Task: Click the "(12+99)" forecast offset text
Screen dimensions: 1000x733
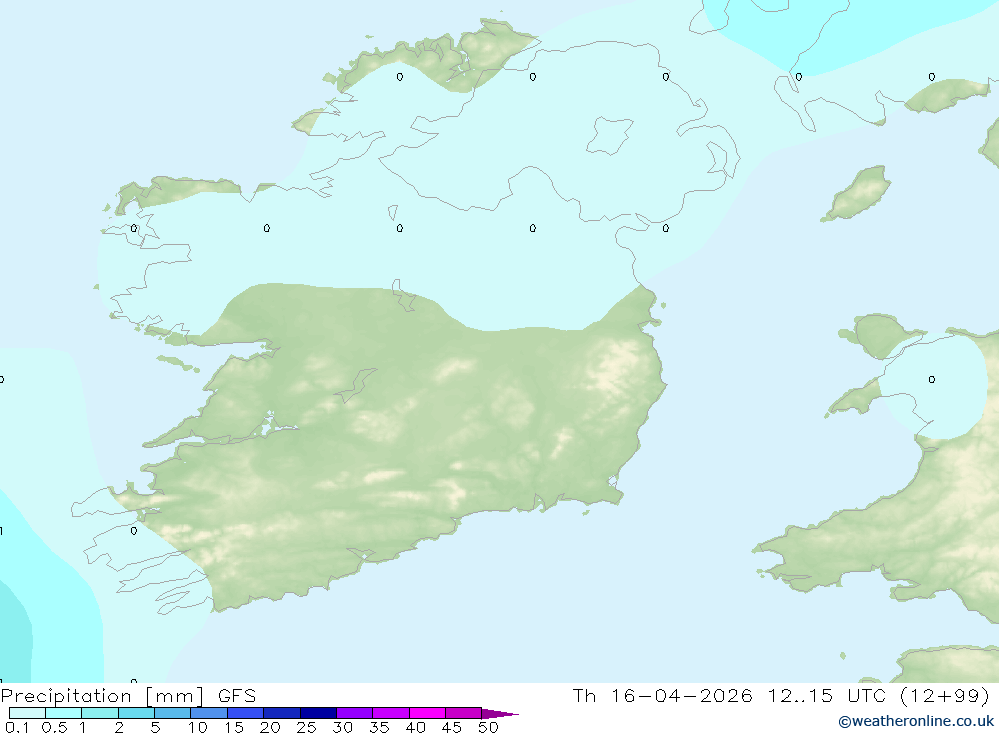Action: click(x=945, y=695)
